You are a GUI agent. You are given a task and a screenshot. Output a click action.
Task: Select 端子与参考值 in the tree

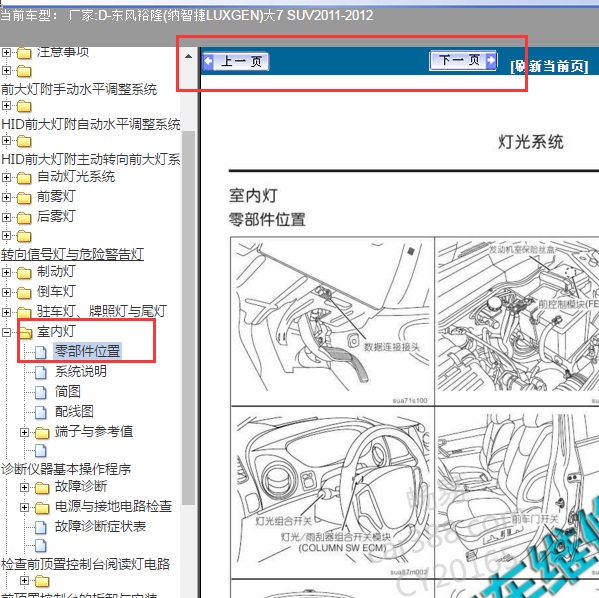(94, 431)
